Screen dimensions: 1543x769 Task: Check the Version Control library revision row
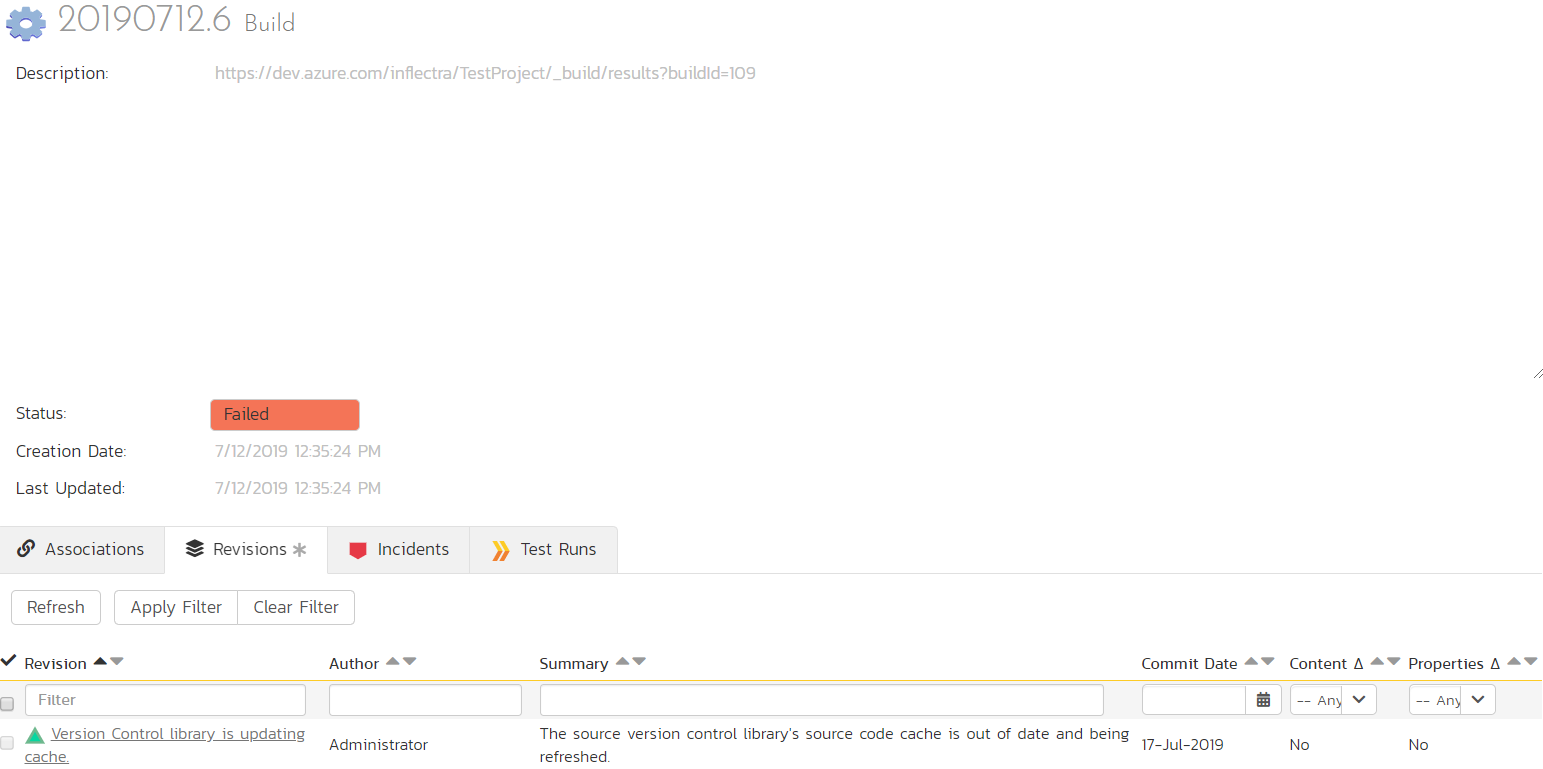click(8, 743)
